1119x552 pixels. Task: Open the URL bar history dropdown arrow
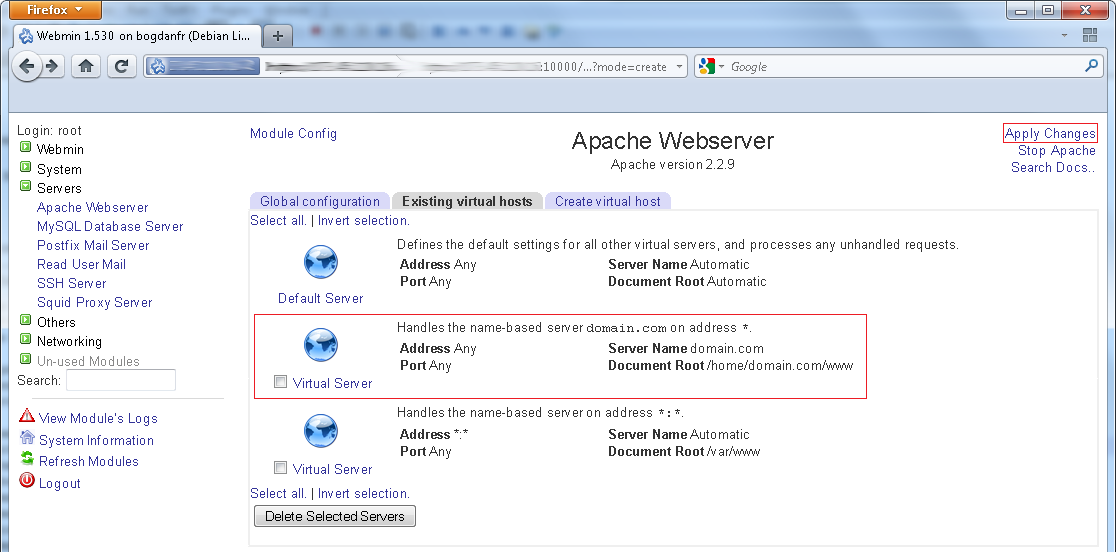click(680, 67)
